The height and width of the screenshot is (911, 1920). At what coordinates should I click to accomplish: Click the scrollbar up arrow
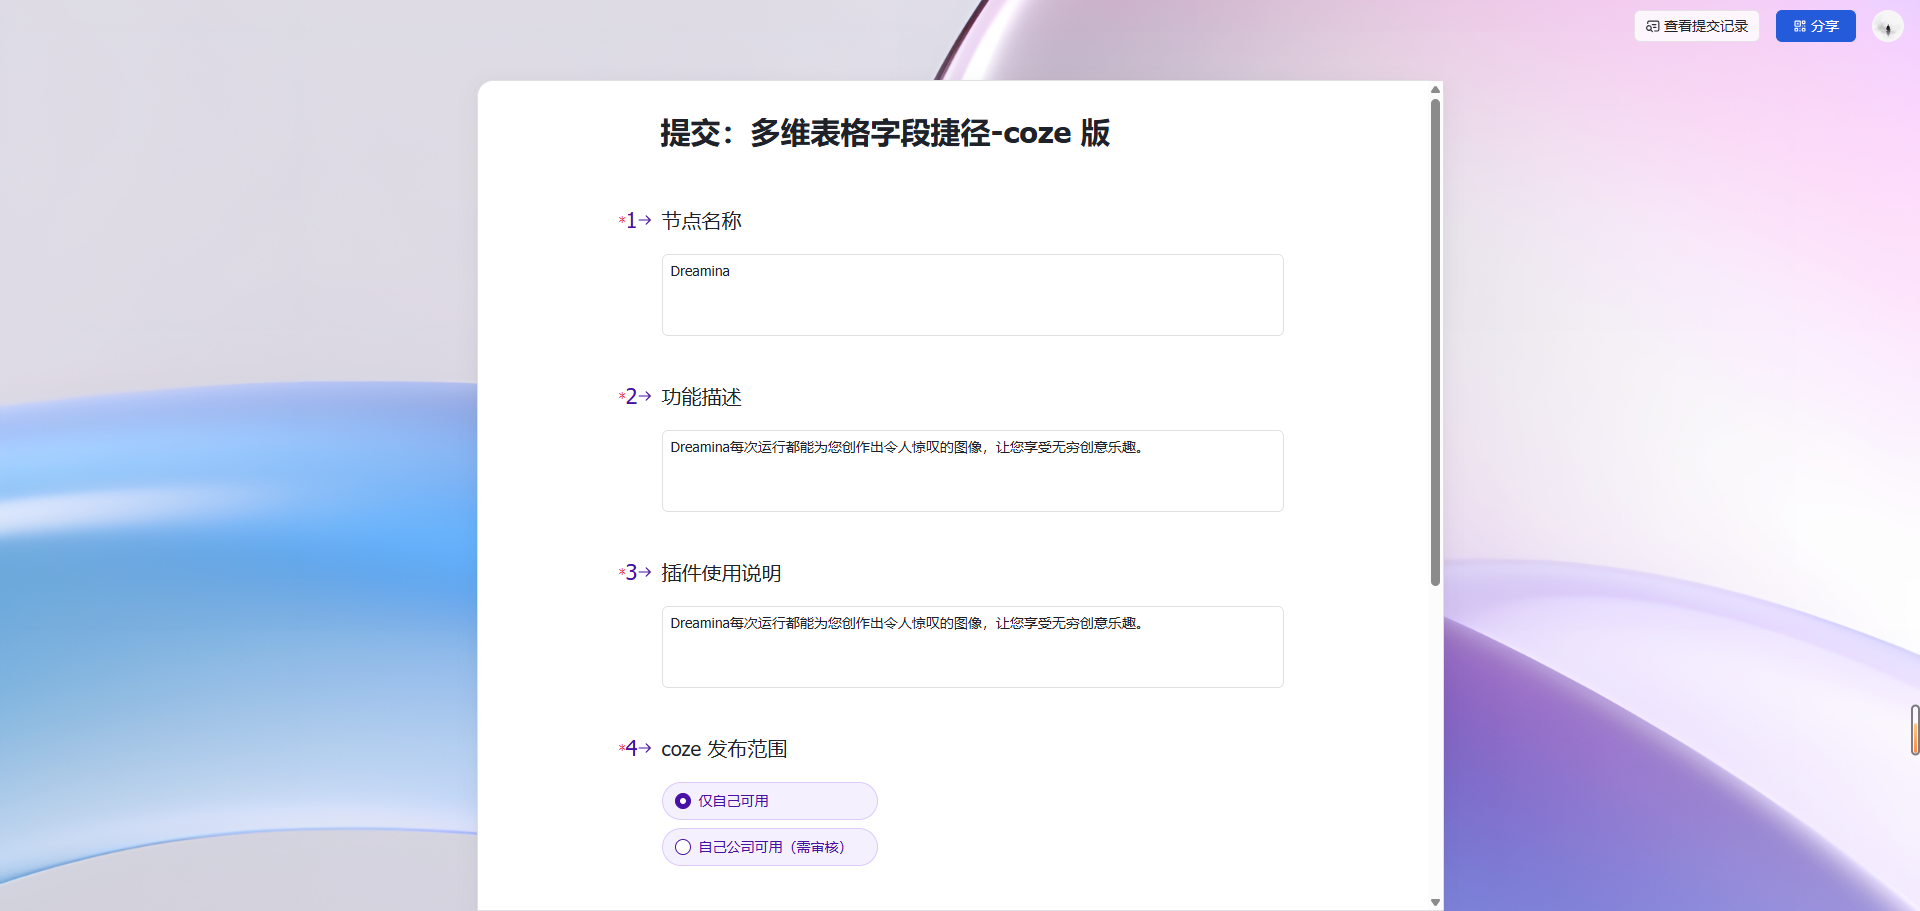1435,90
